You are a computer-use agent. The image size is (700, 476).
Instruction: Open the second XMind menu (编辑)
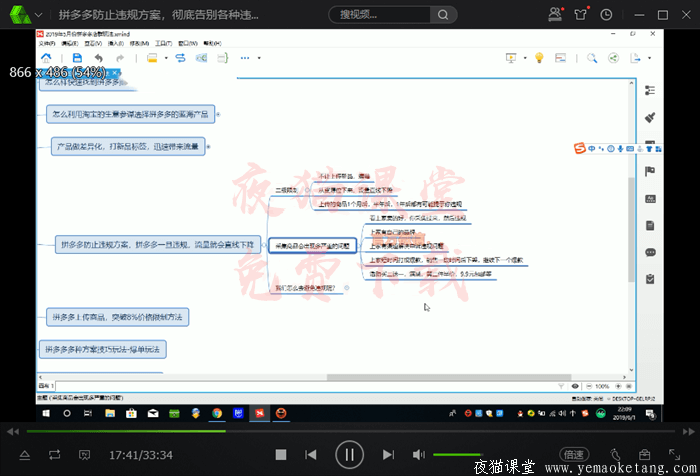70,43
